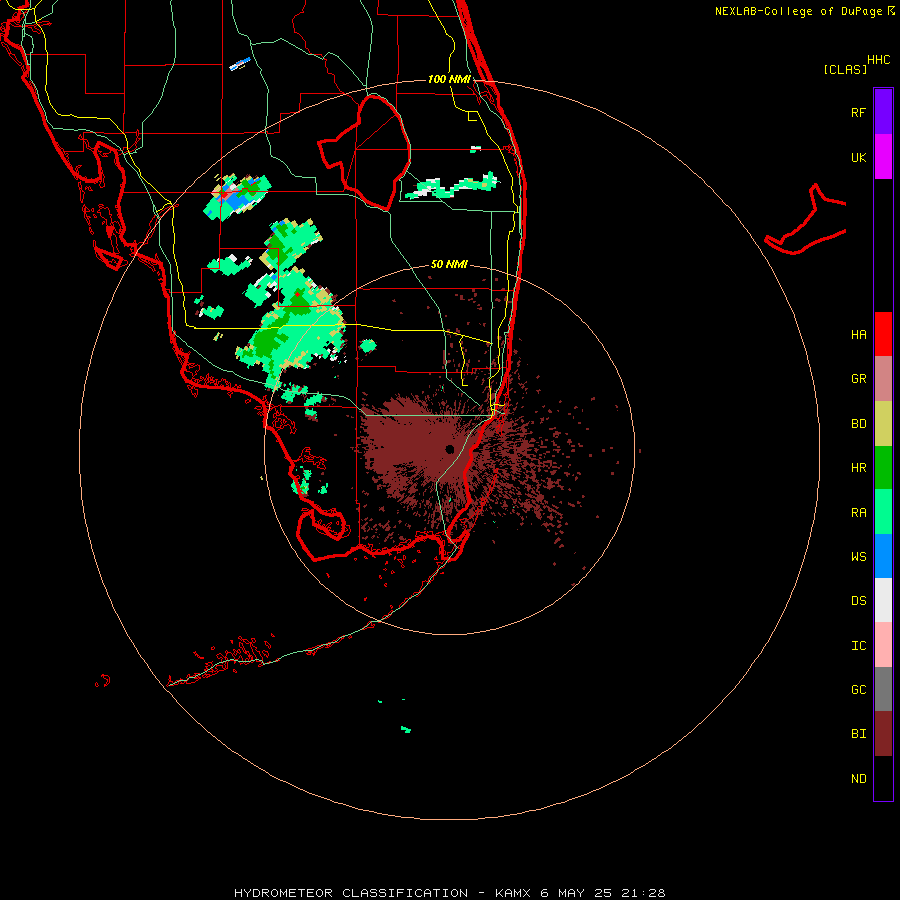Click the BD yellow legend swatch
The image size is (900, 900).
tap(883, 424)
